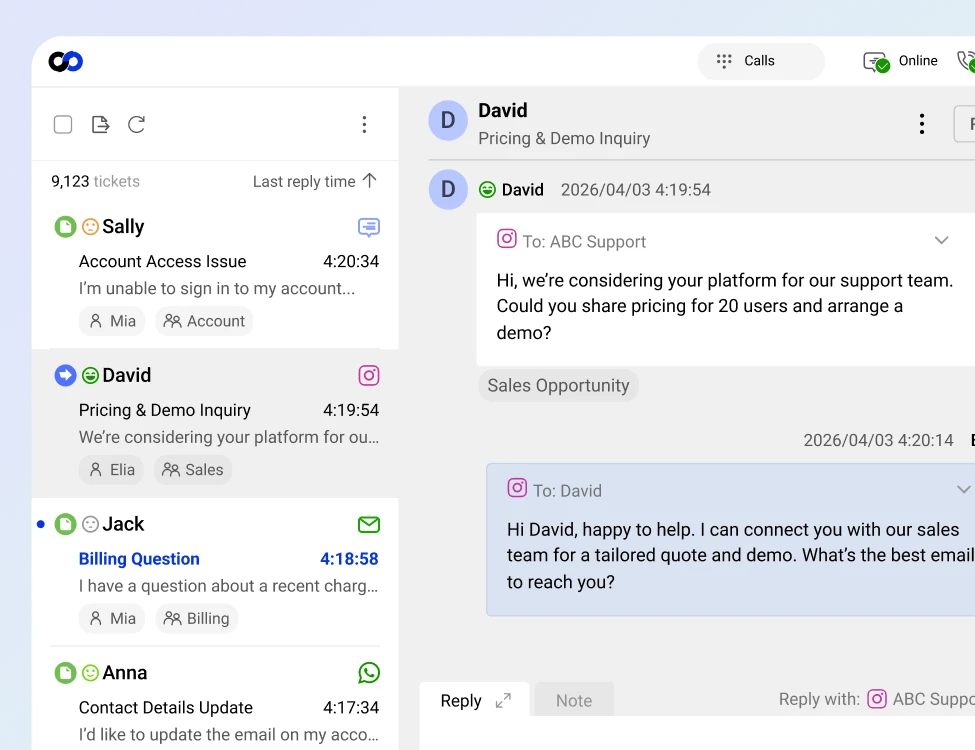The height and width of the screenshot is (750, 975).
Task: Select the Pricing & Demo Inquiry ticket subject
Action: click(x=165, y=410)
